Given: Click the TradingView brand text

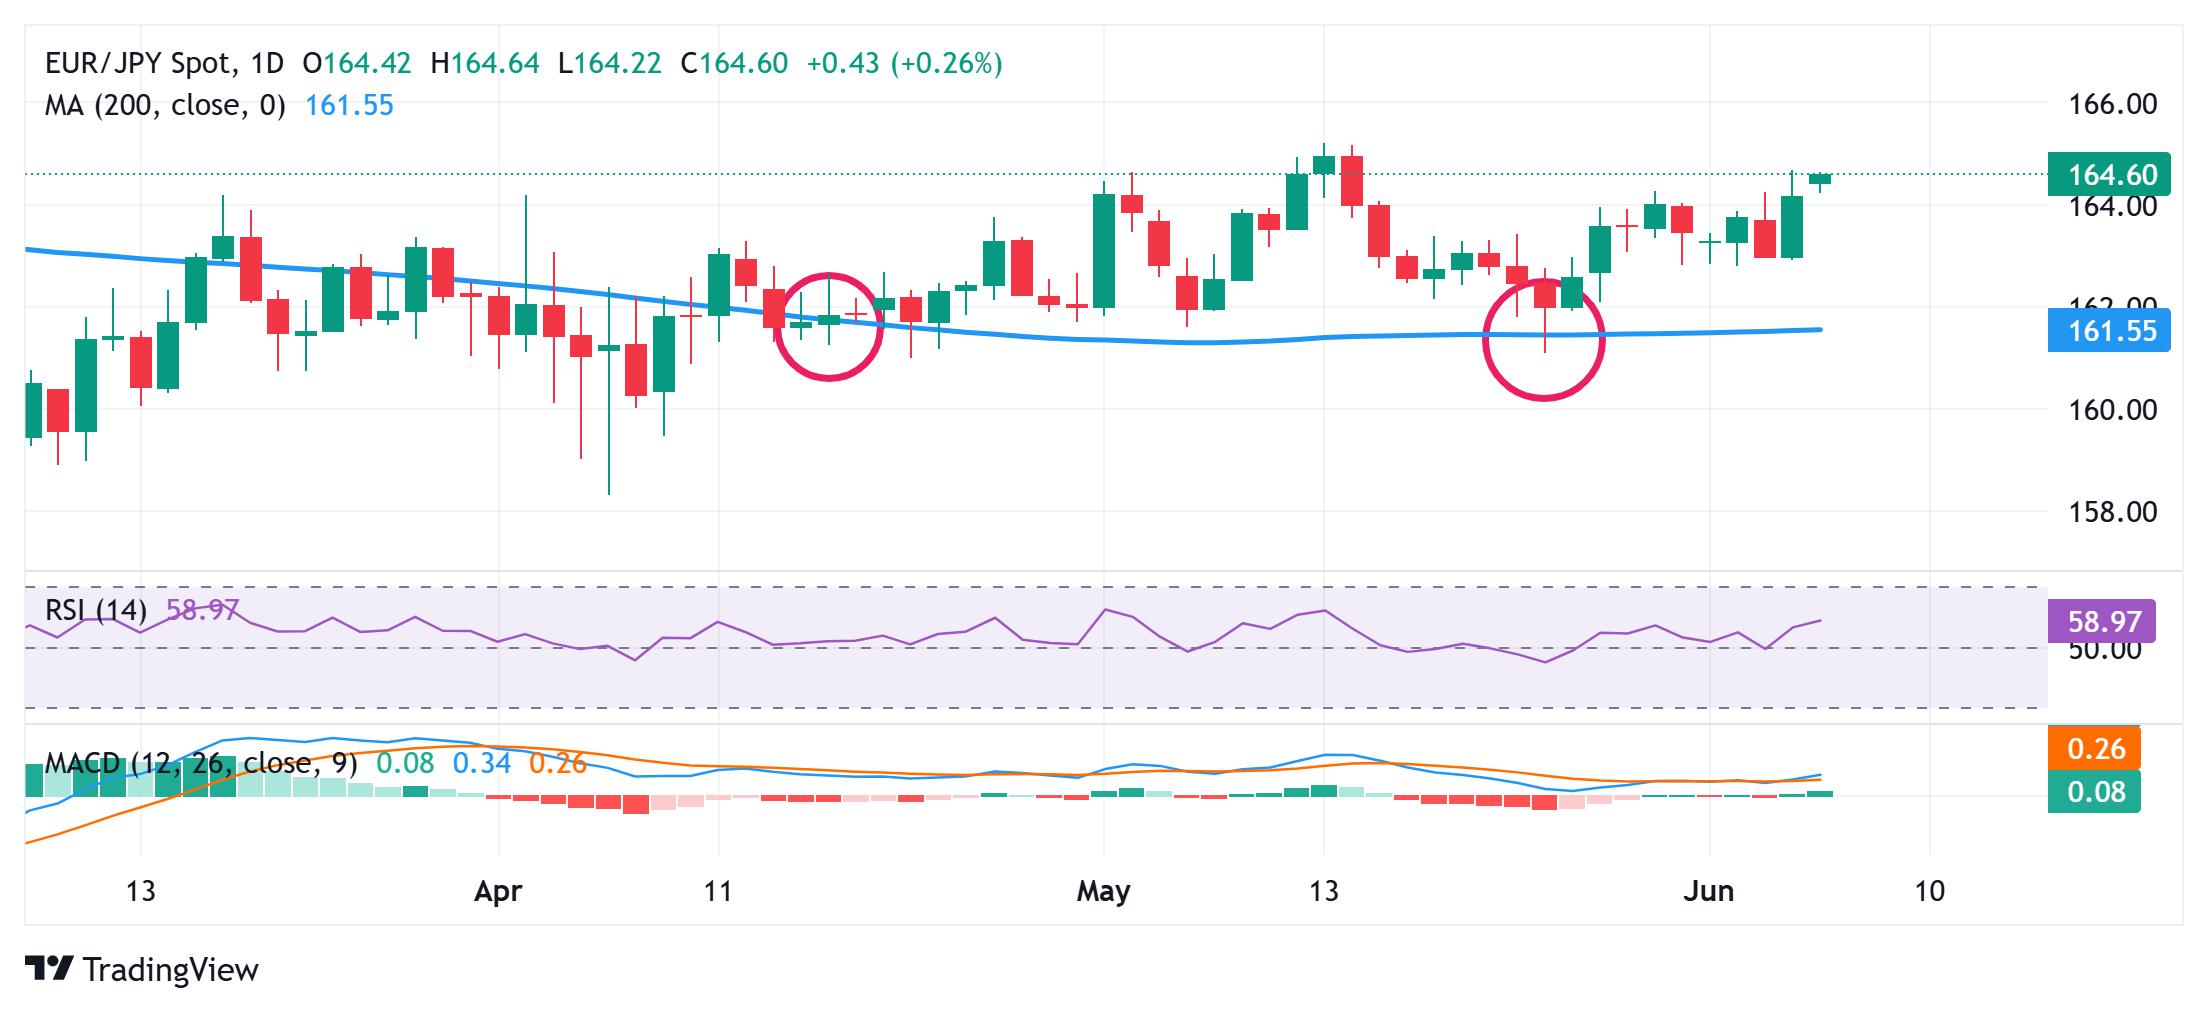Looking at the screenshot, I should pos(171,969).
